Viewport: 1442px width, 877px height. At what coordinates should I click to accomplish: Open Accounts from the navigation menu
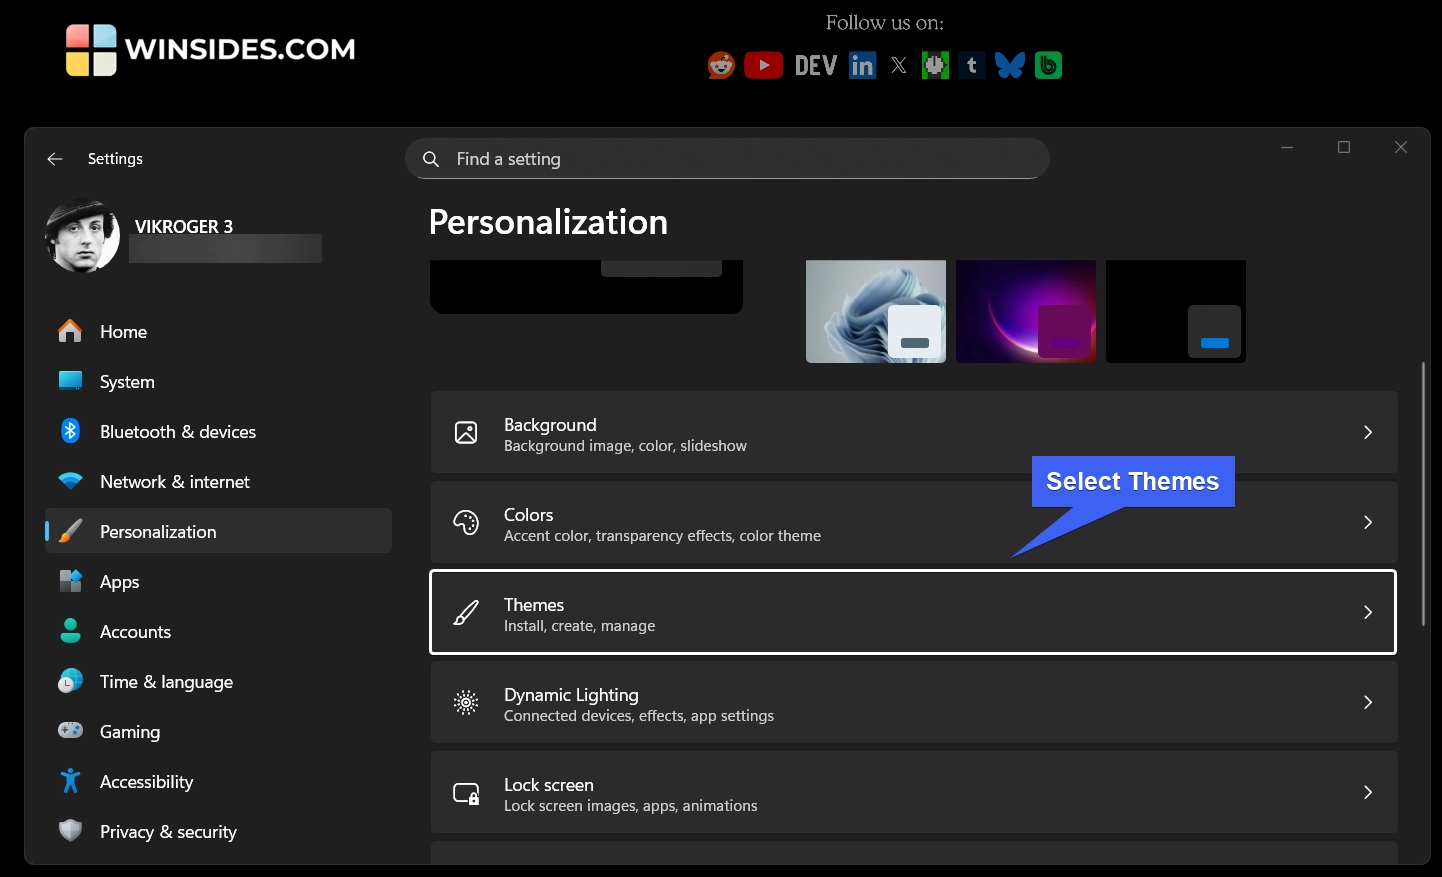135,631
